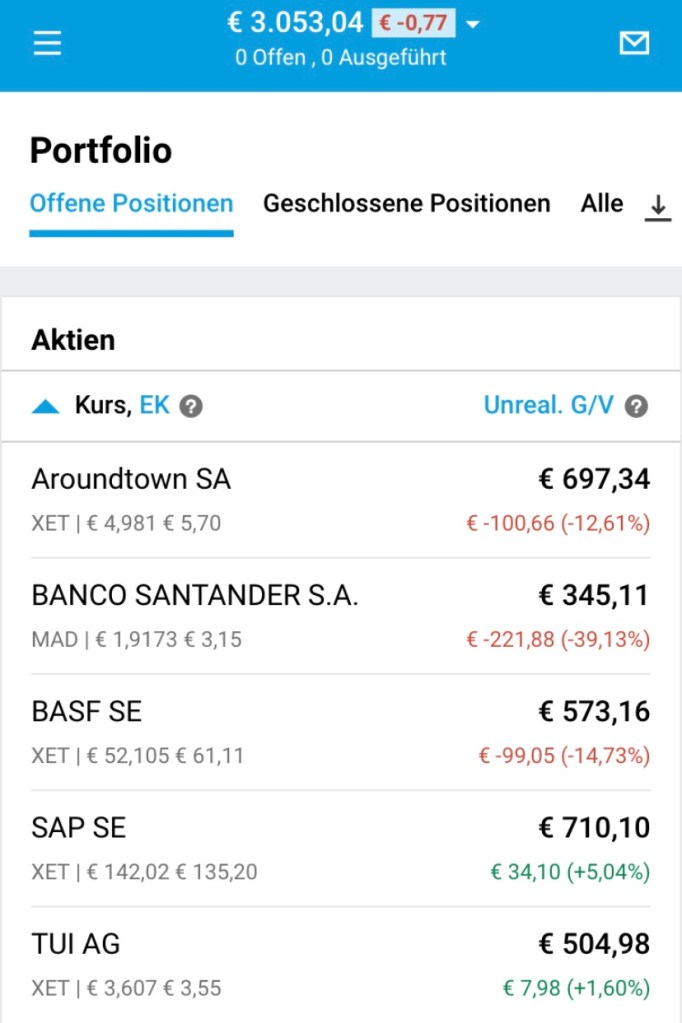Change the Unreal. G/V column display
682x1023 pixels.
tap(549, 406)
